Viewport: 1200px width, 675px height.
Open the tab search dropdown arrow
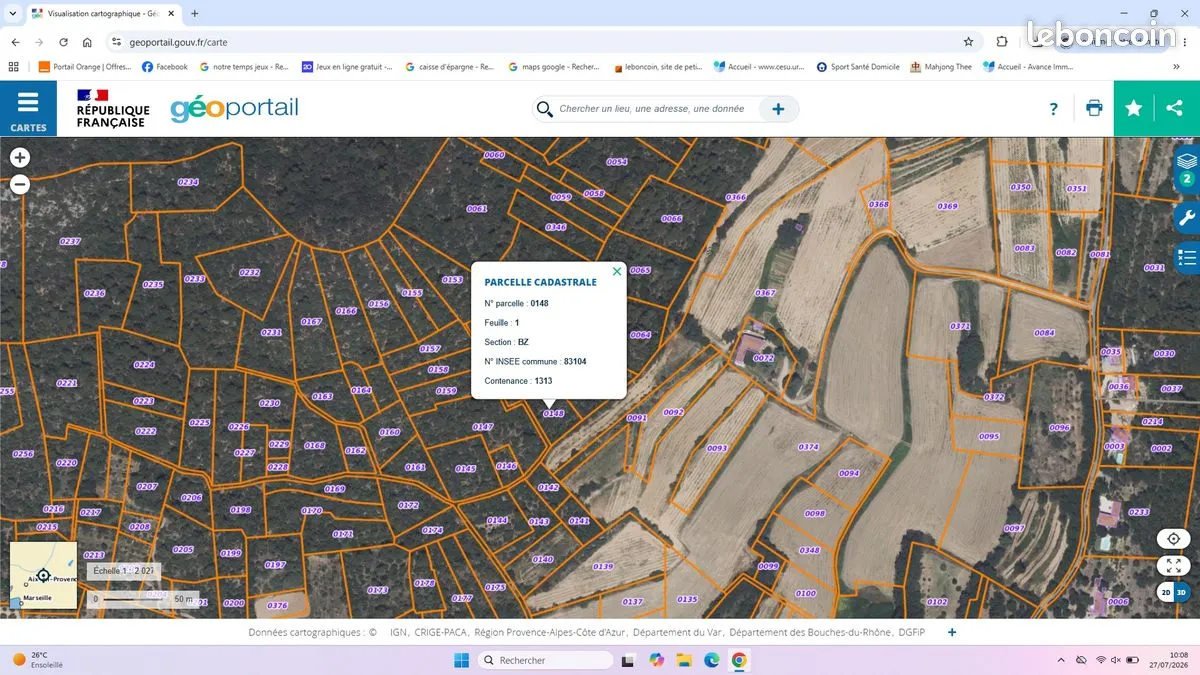click(x=12, y=14)
